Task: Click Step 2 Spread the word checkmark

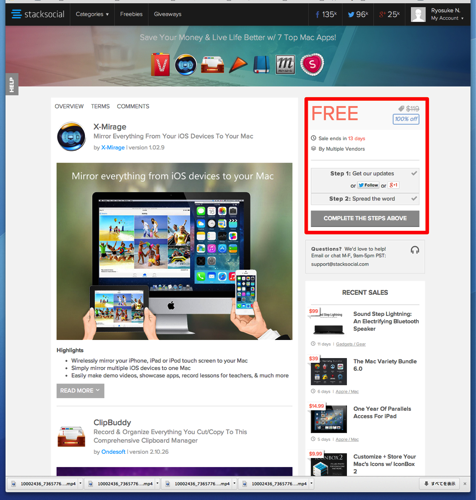Action: [414, 198]
